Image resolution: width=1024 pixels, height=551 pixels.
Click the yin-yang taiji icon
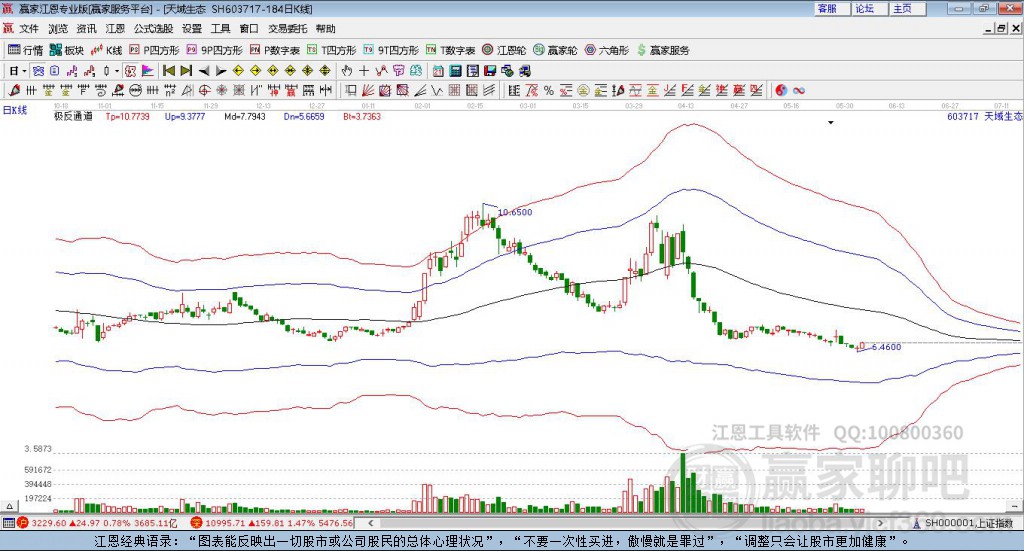(781, 91)
